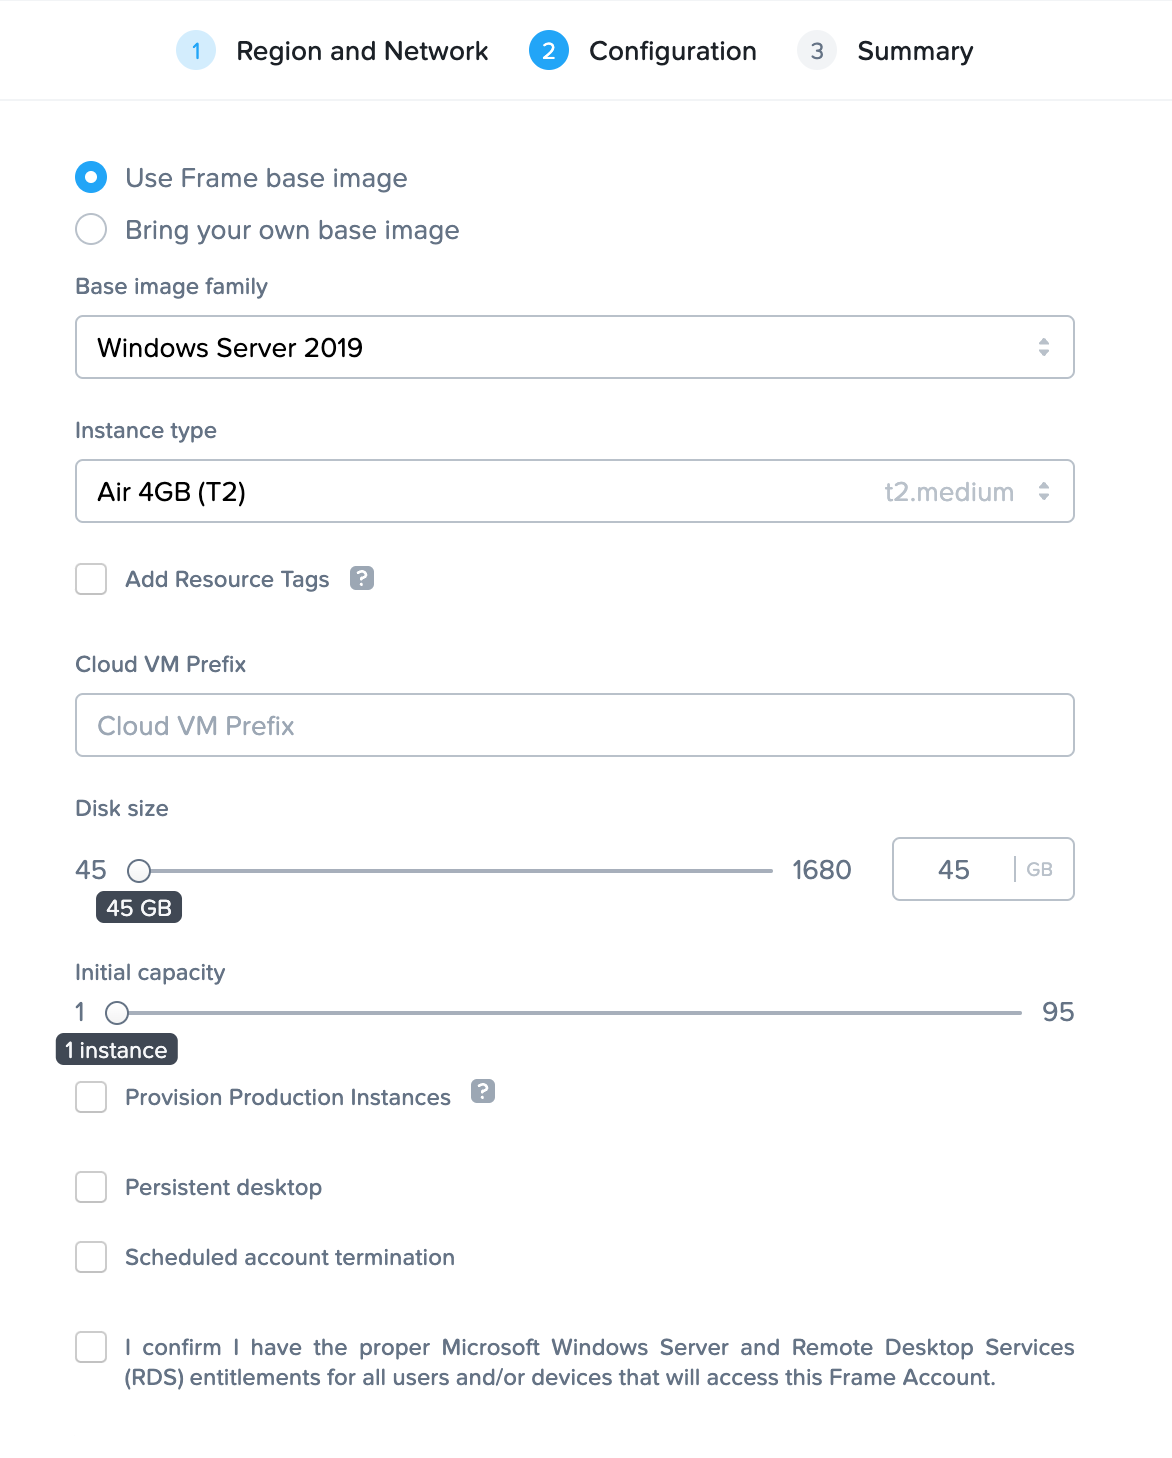Toggle the Add Resource Tags checkbox
Image resolution: width=1172 pixels, height=1458 pixels.
tap(91, 579)
